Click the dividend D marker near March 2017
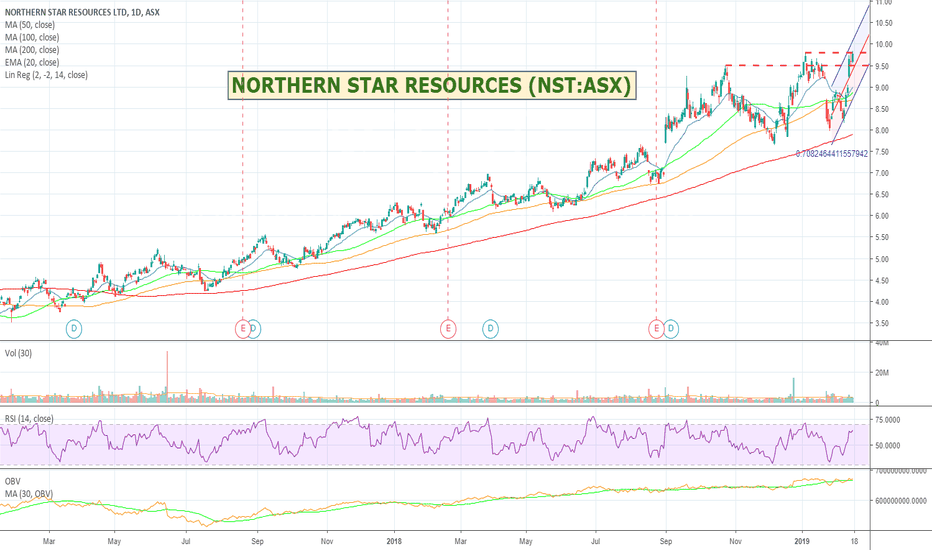Viewport: 932px width, 550px height. [x=74, y=328]
